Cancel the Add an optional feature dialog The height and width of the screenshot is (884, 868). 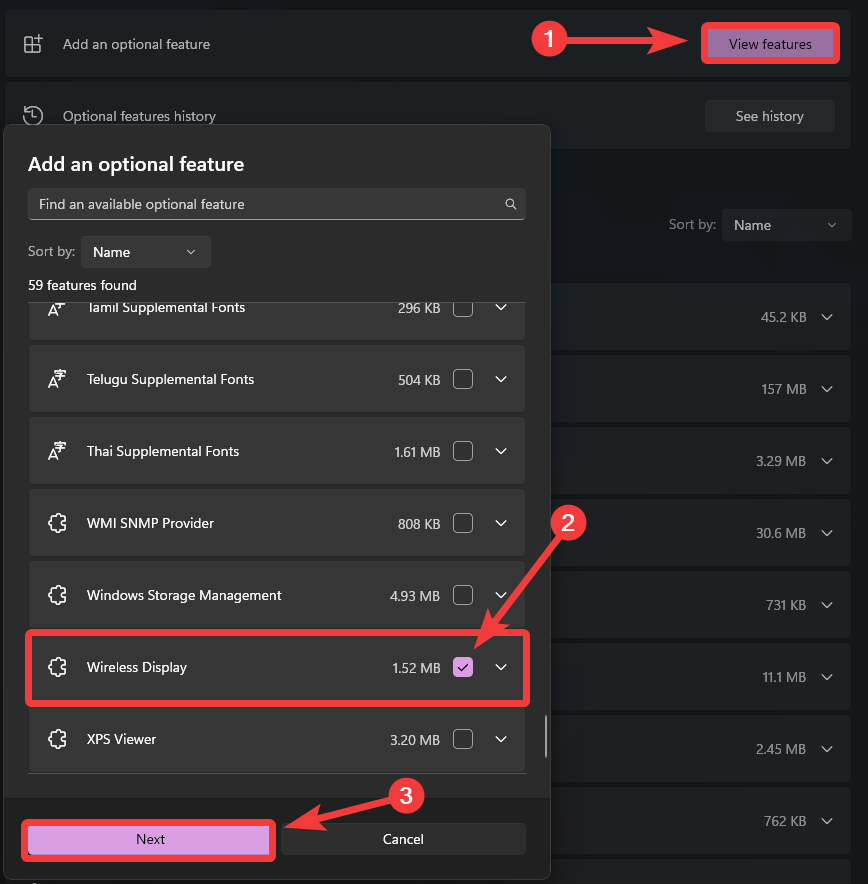pos(403,839)
